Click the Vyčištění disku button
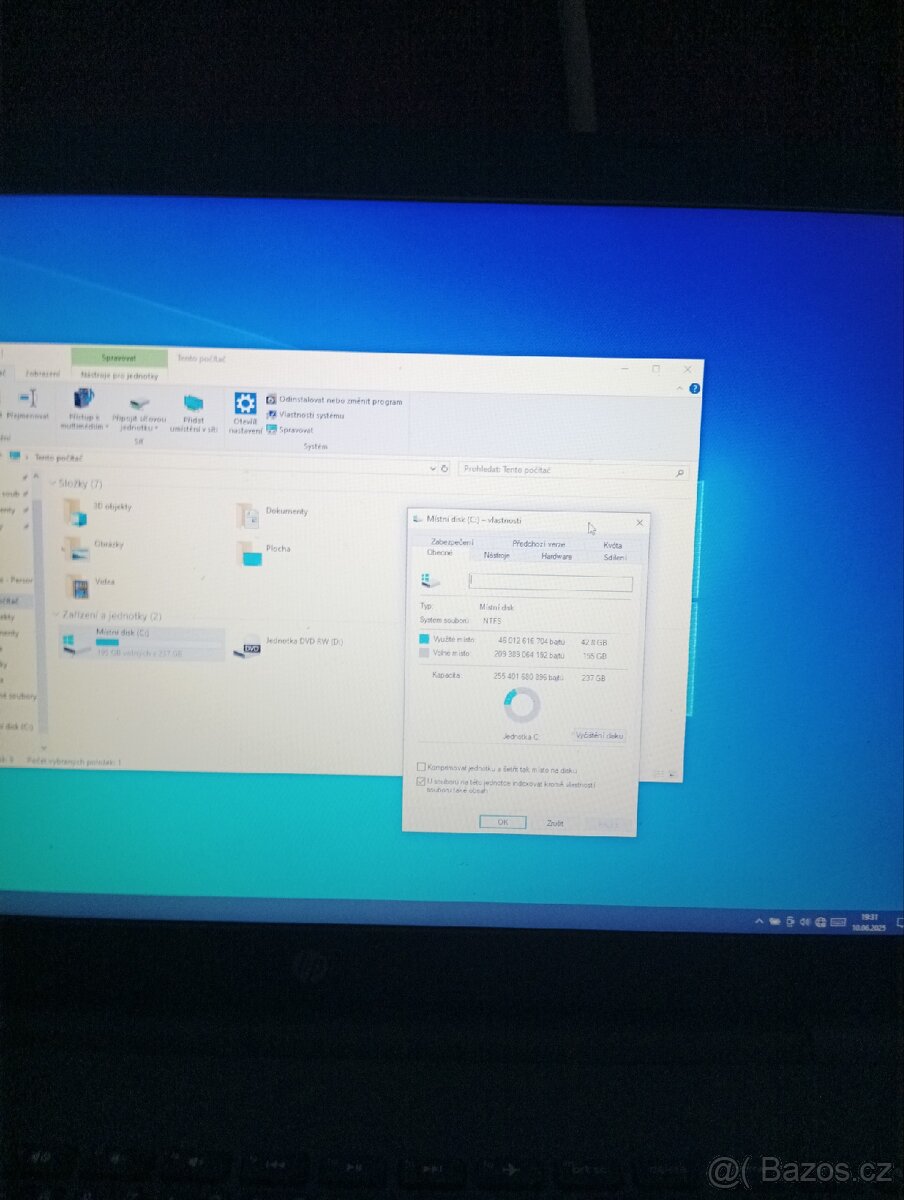This screenshot has height=1200, width=904. coord(599,735)
